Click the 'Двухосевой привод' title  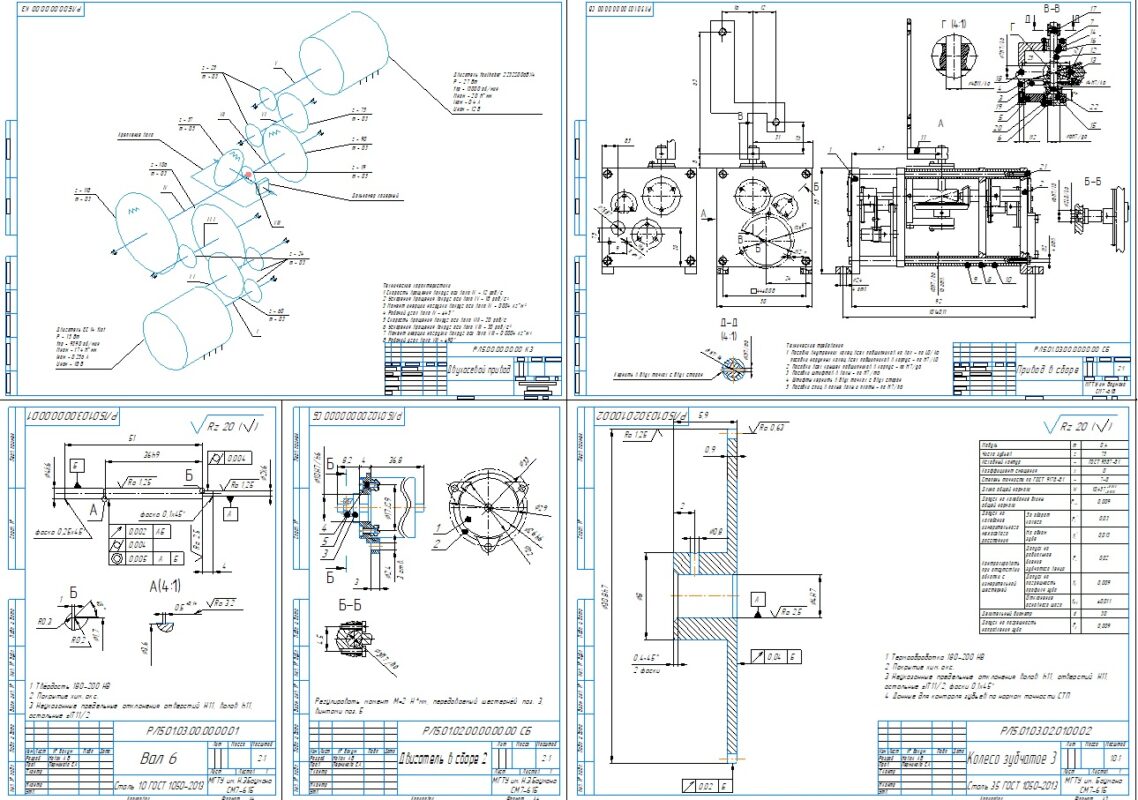point(479,370)
